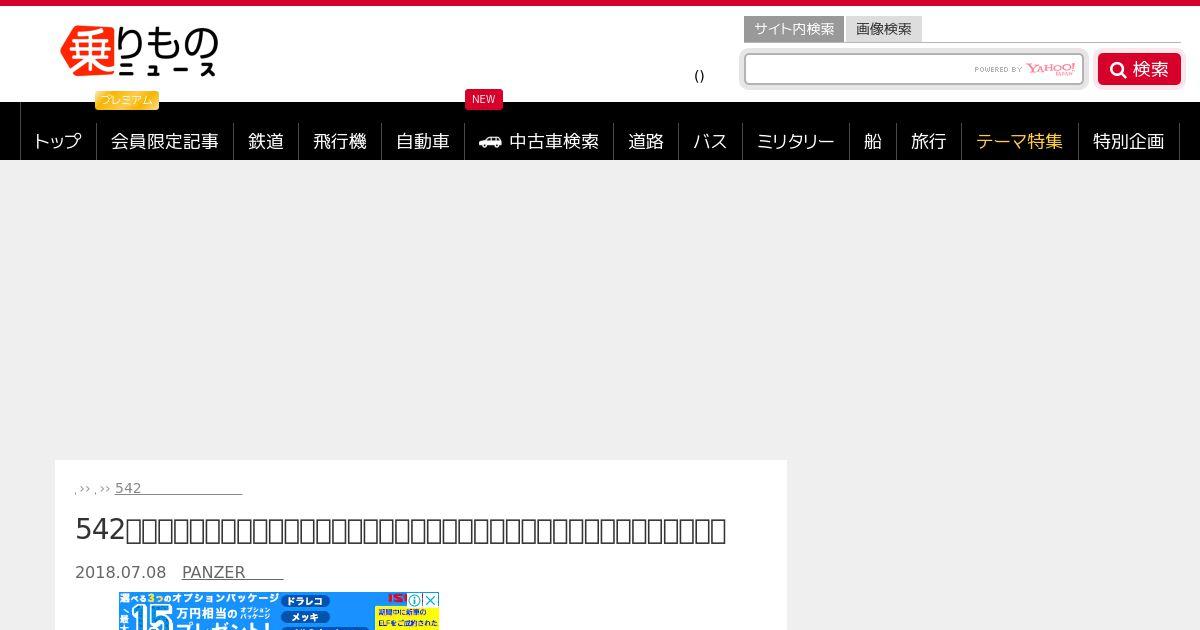
Task: Go to the 自動車 section
Action: point(423,141)
